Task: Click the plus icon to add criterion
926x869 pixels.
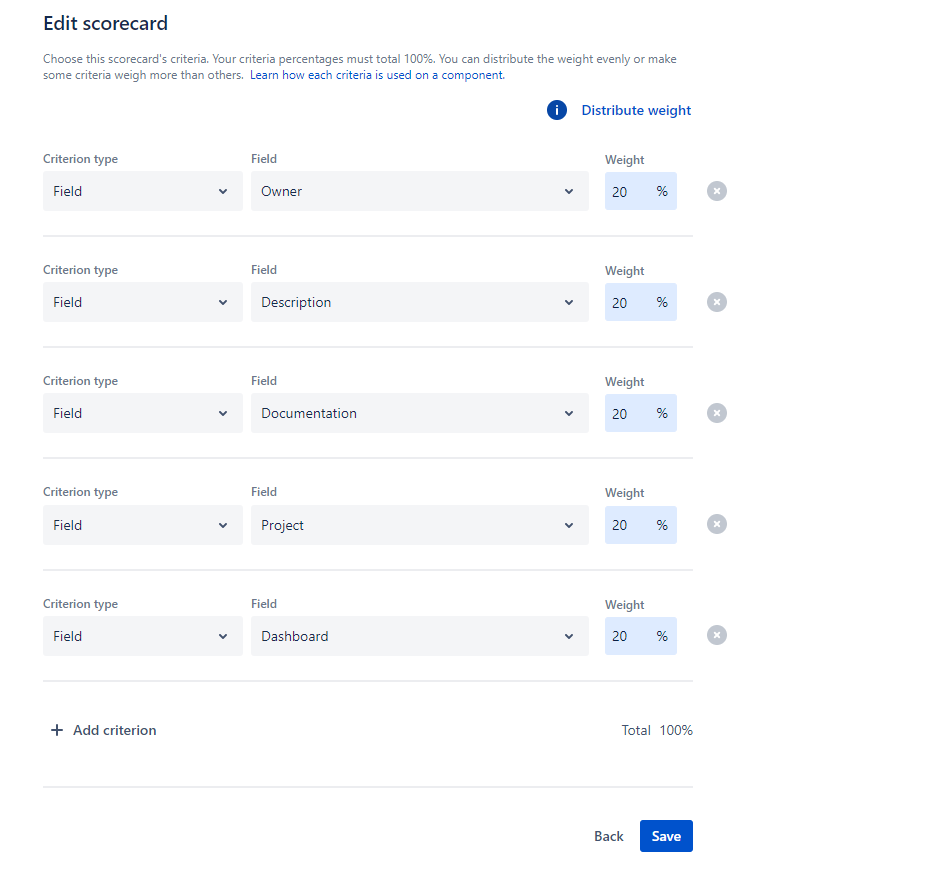Action: [57, 731]
